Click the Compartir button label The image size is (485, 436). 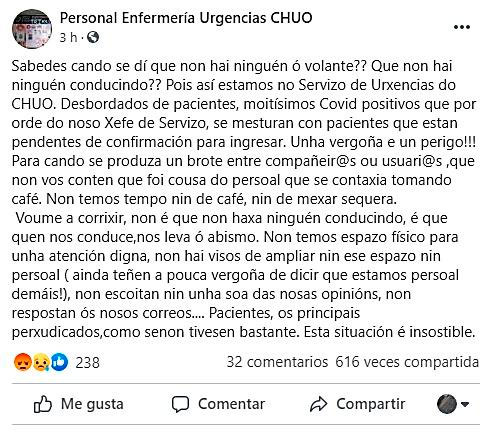(371, 404)
